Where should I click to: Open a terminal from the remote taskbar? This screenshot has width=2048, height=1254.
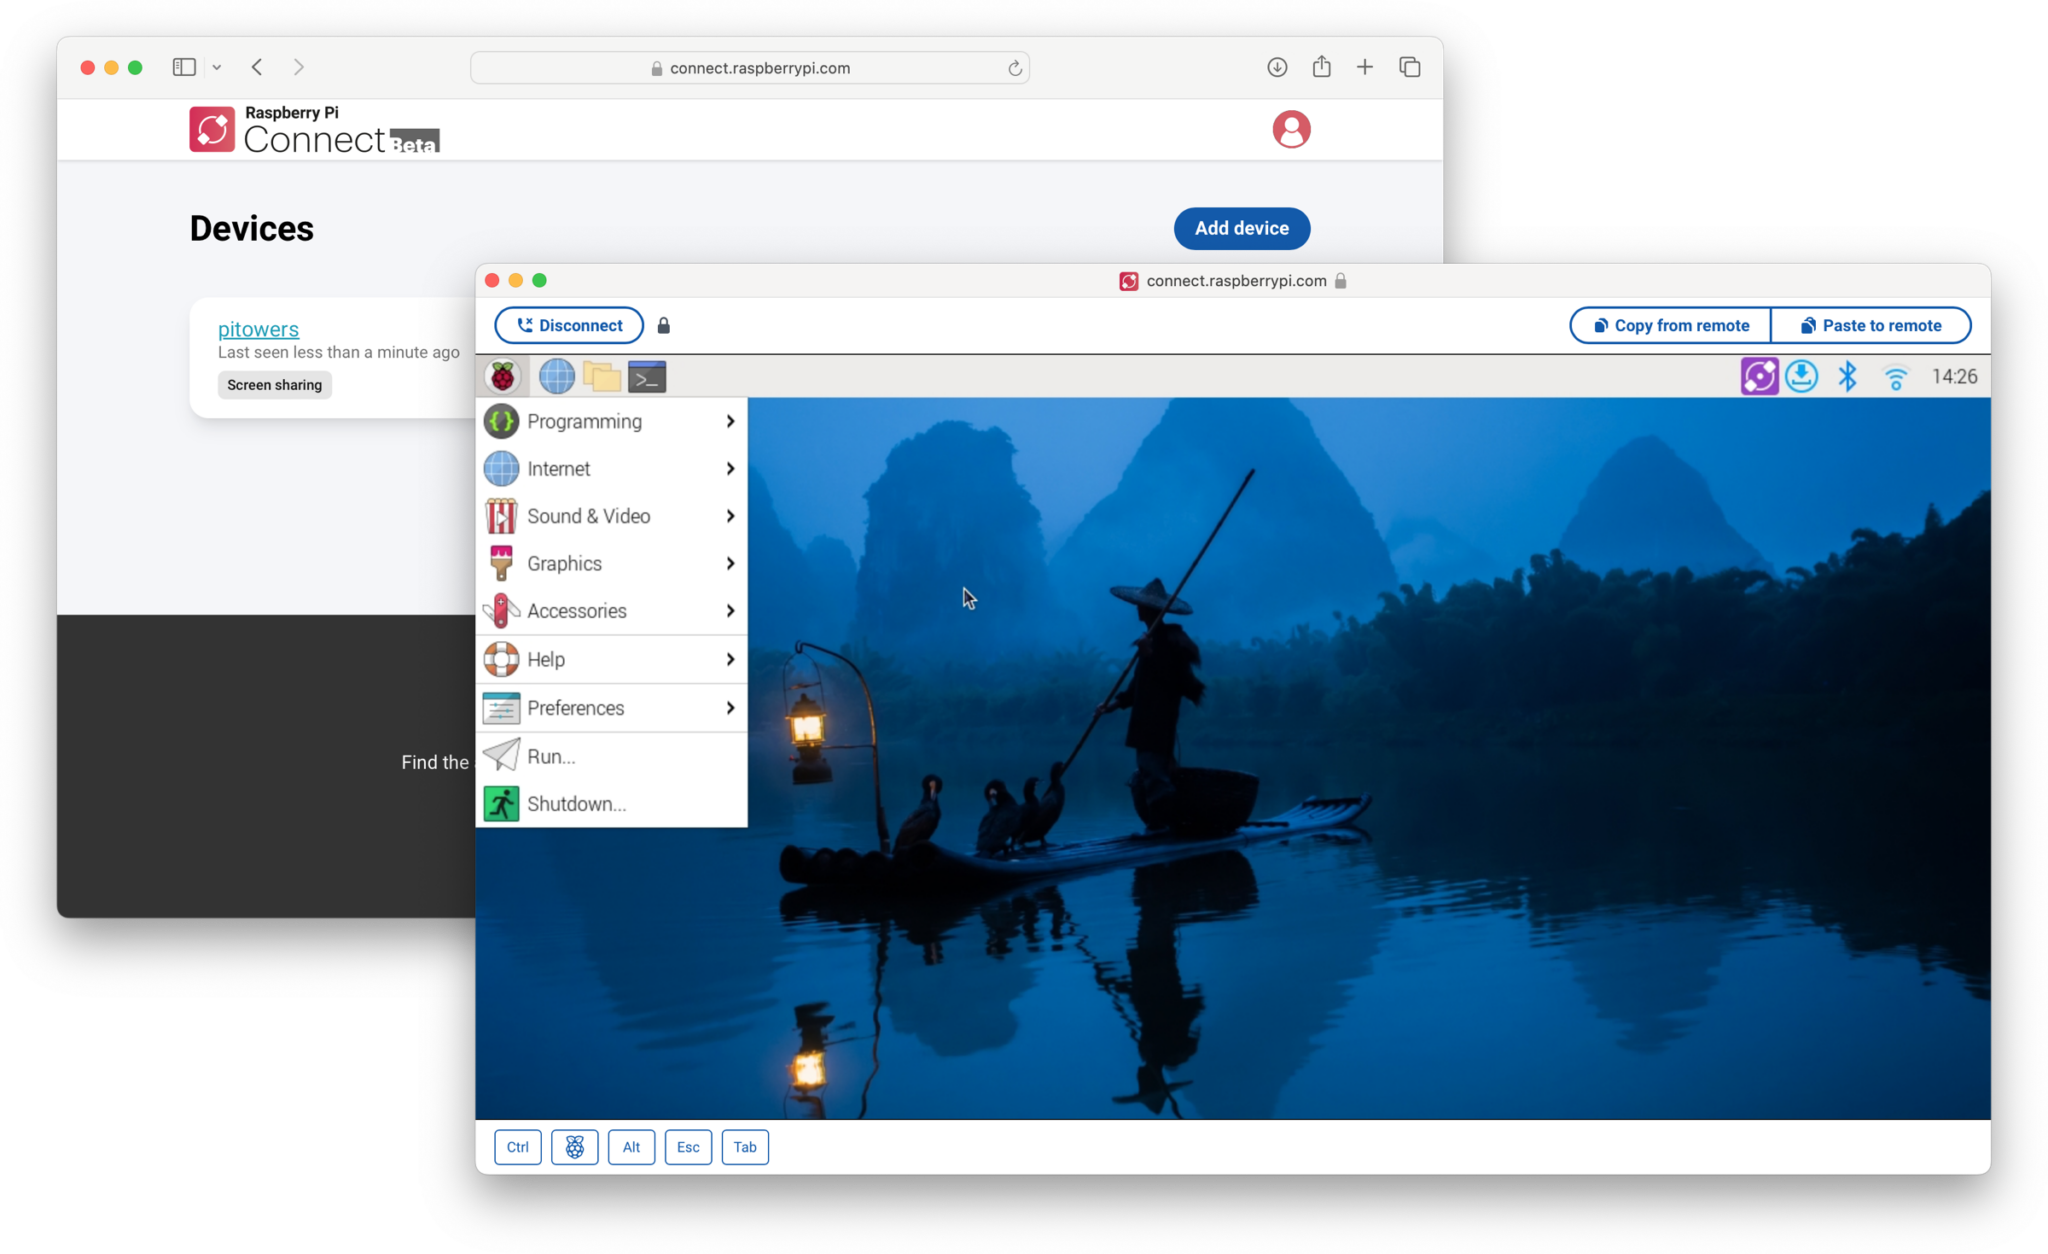pyautogui.click(x=646, y=375)
